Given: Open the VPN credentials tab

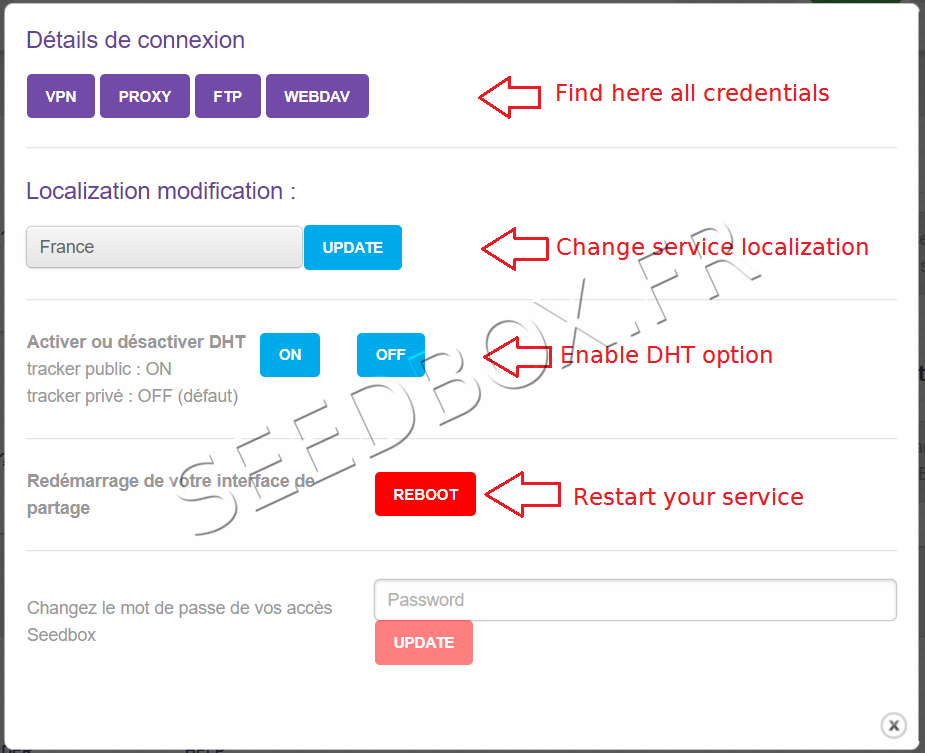Looking at the screenshot, I should coord(61,97).
